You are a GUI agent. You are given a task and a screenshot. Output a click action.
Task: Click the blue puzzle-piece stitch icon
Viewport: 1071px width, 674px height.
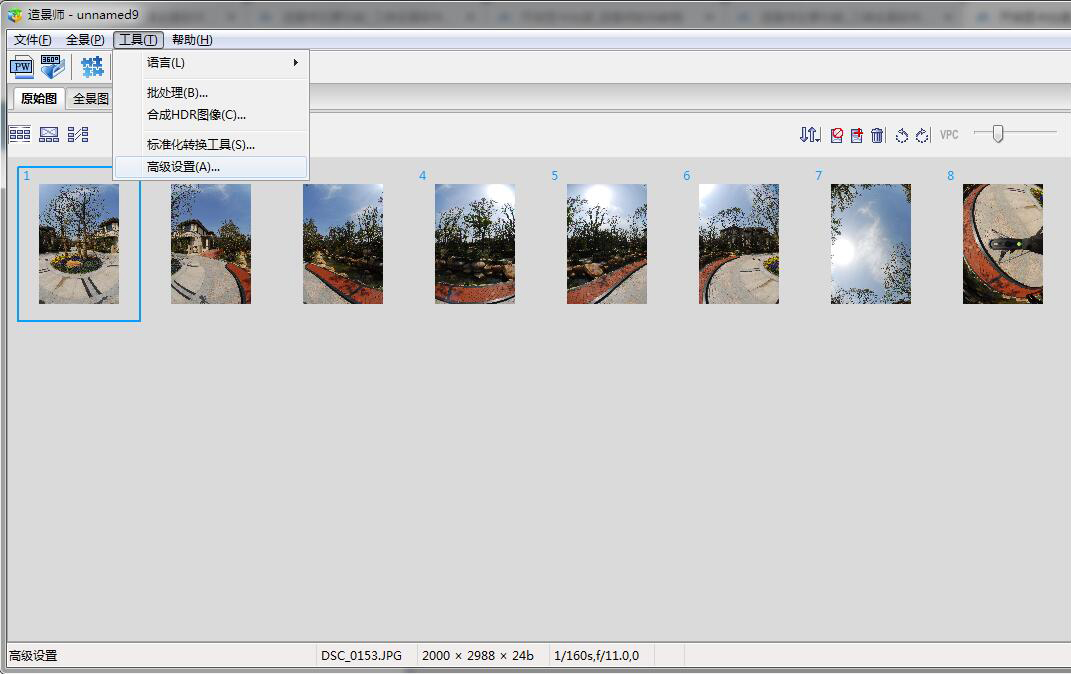[x=92, y=67]
